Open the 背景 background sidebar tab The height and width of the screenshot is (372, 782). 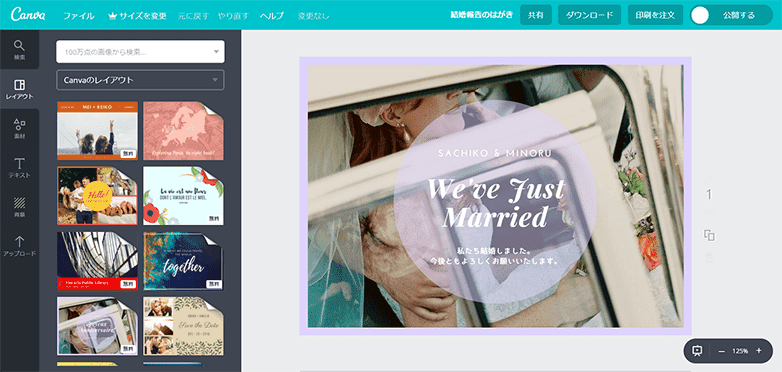coord(19,207)
